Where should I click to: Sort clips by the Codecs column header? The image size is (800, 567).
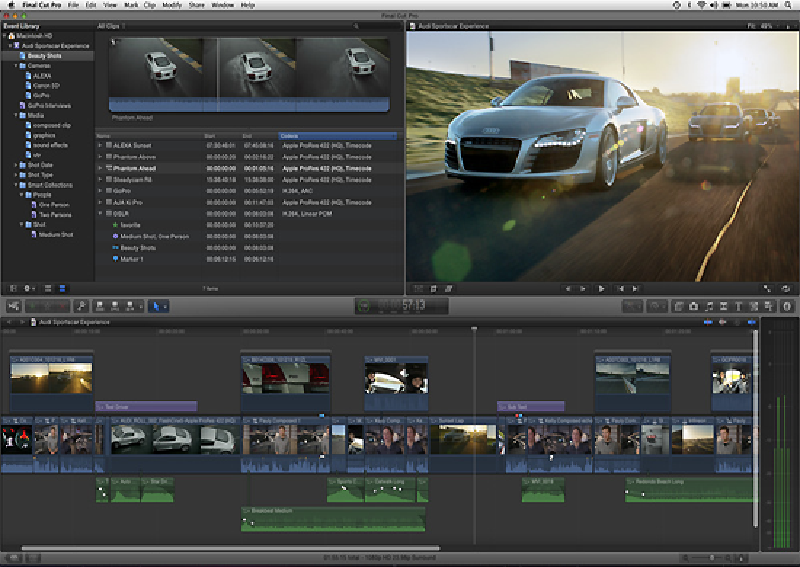(290, 135)
